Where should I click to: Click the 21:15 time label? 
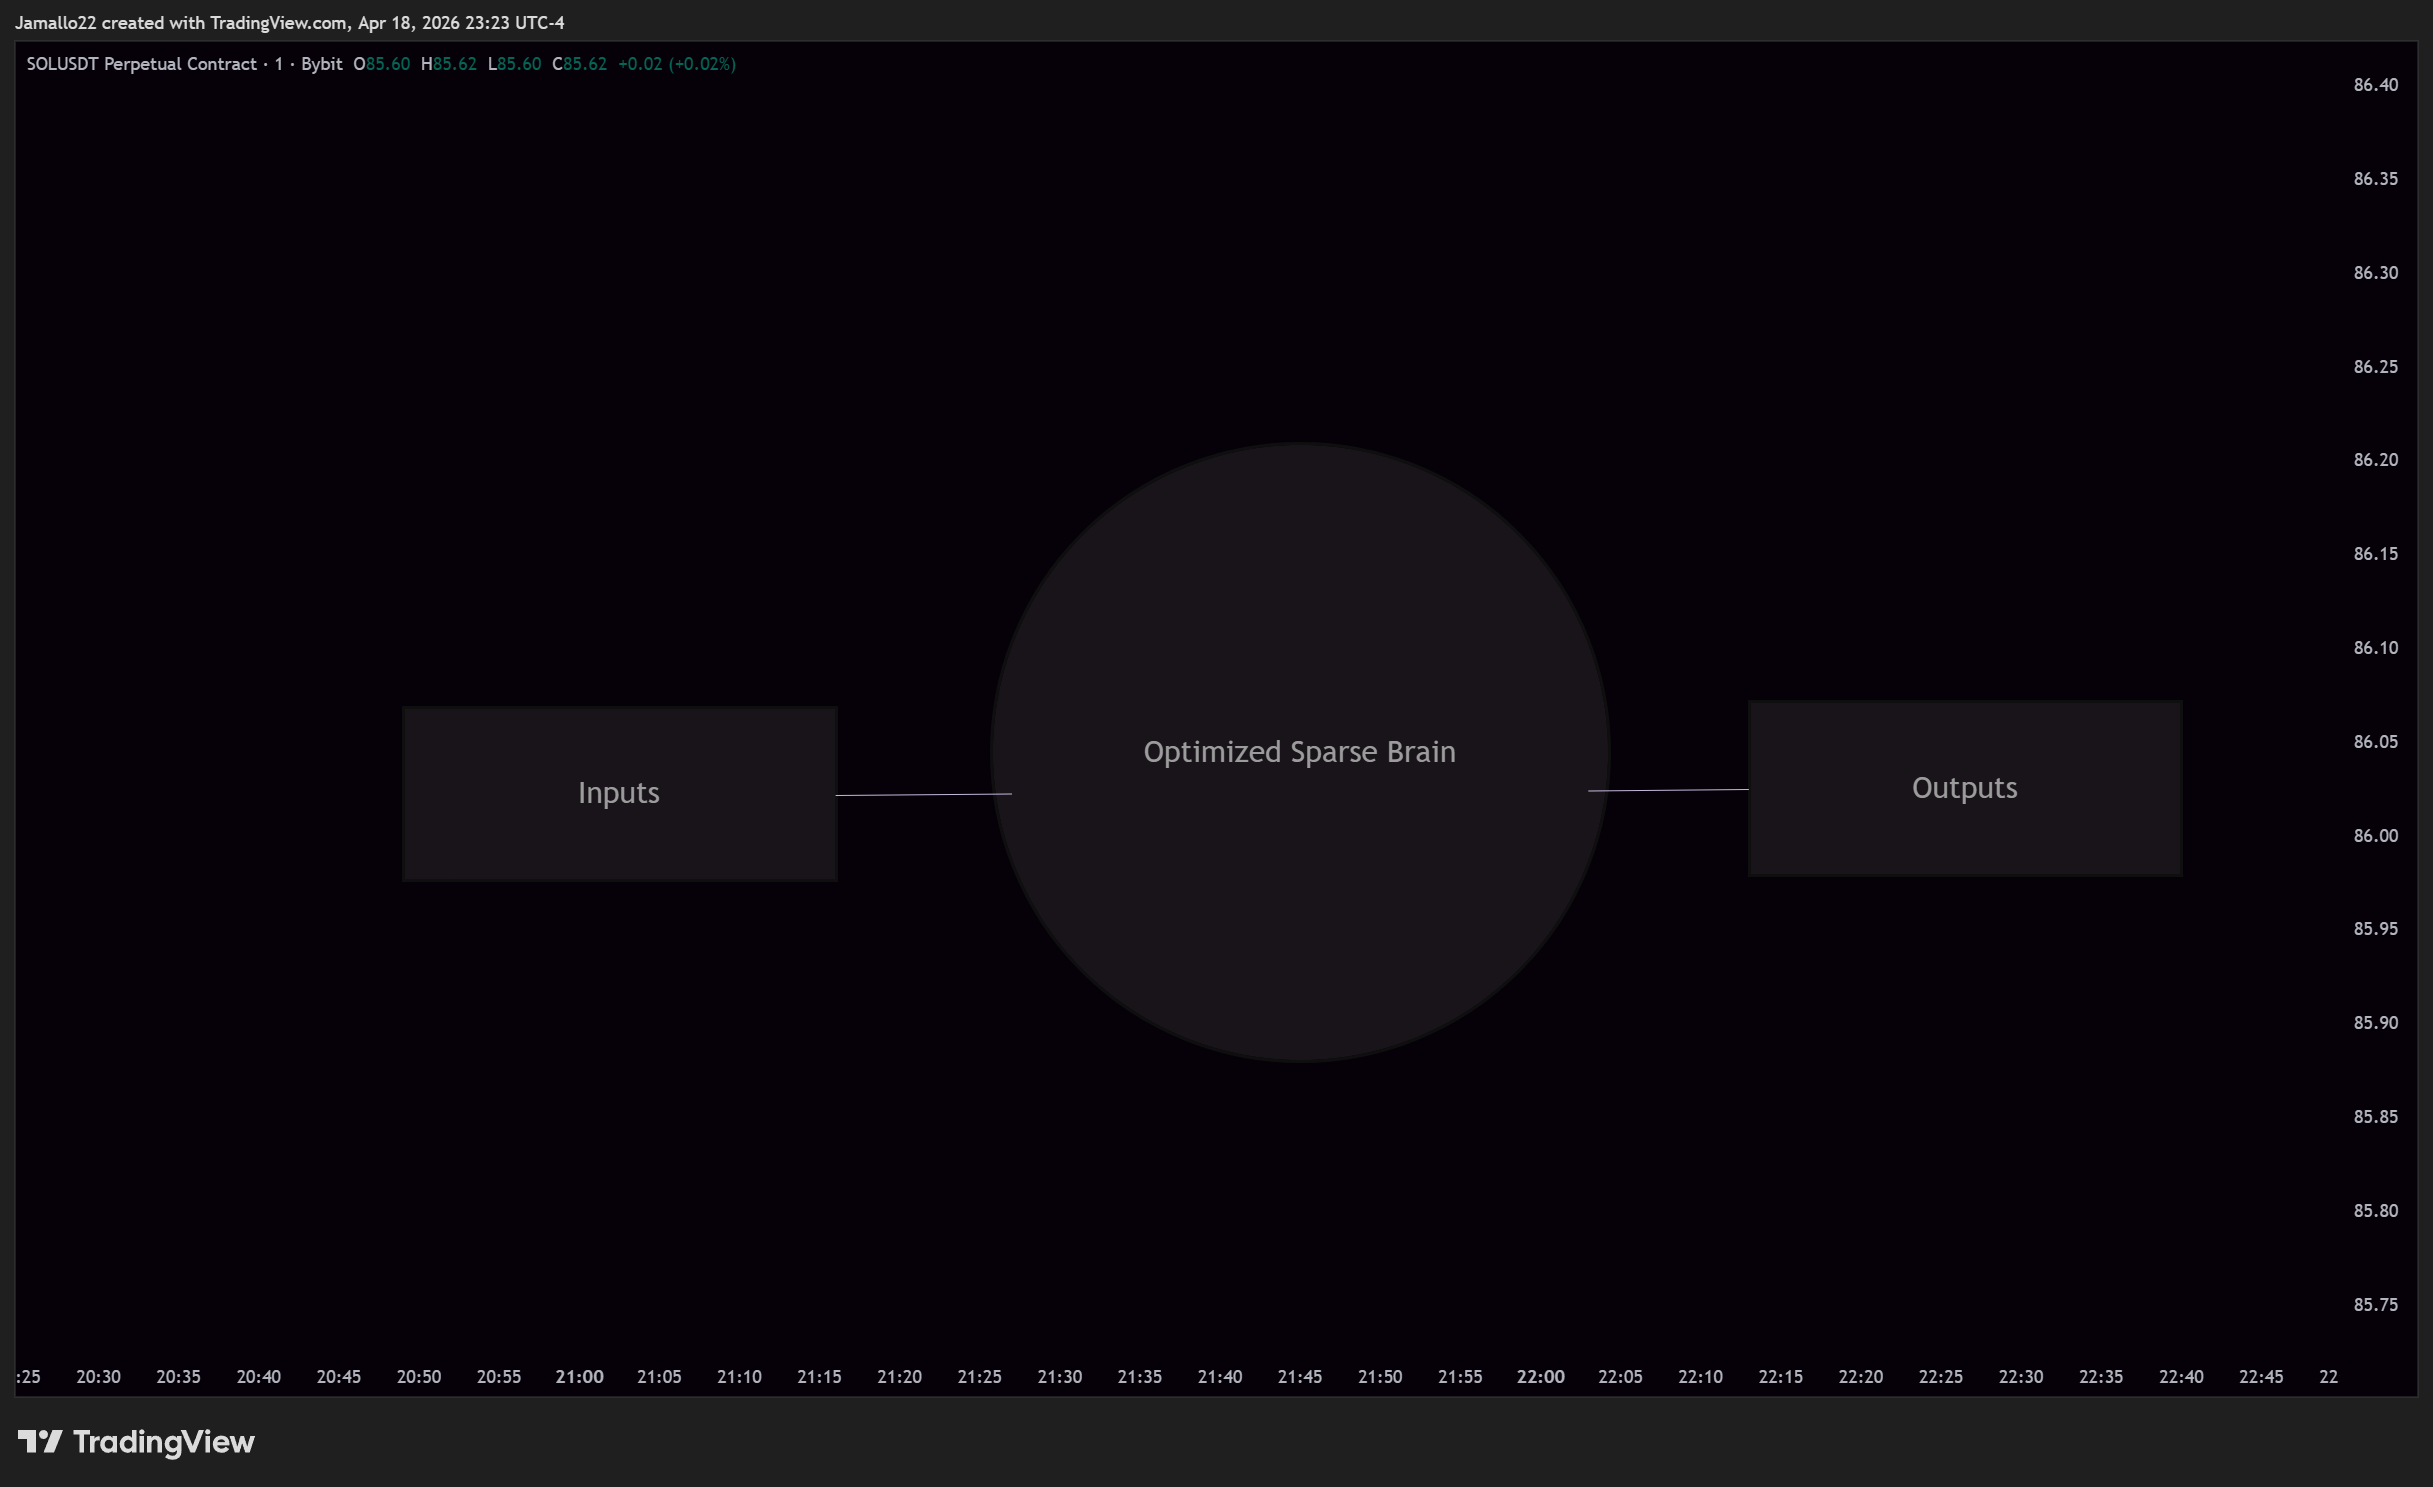click(819, 1377)
